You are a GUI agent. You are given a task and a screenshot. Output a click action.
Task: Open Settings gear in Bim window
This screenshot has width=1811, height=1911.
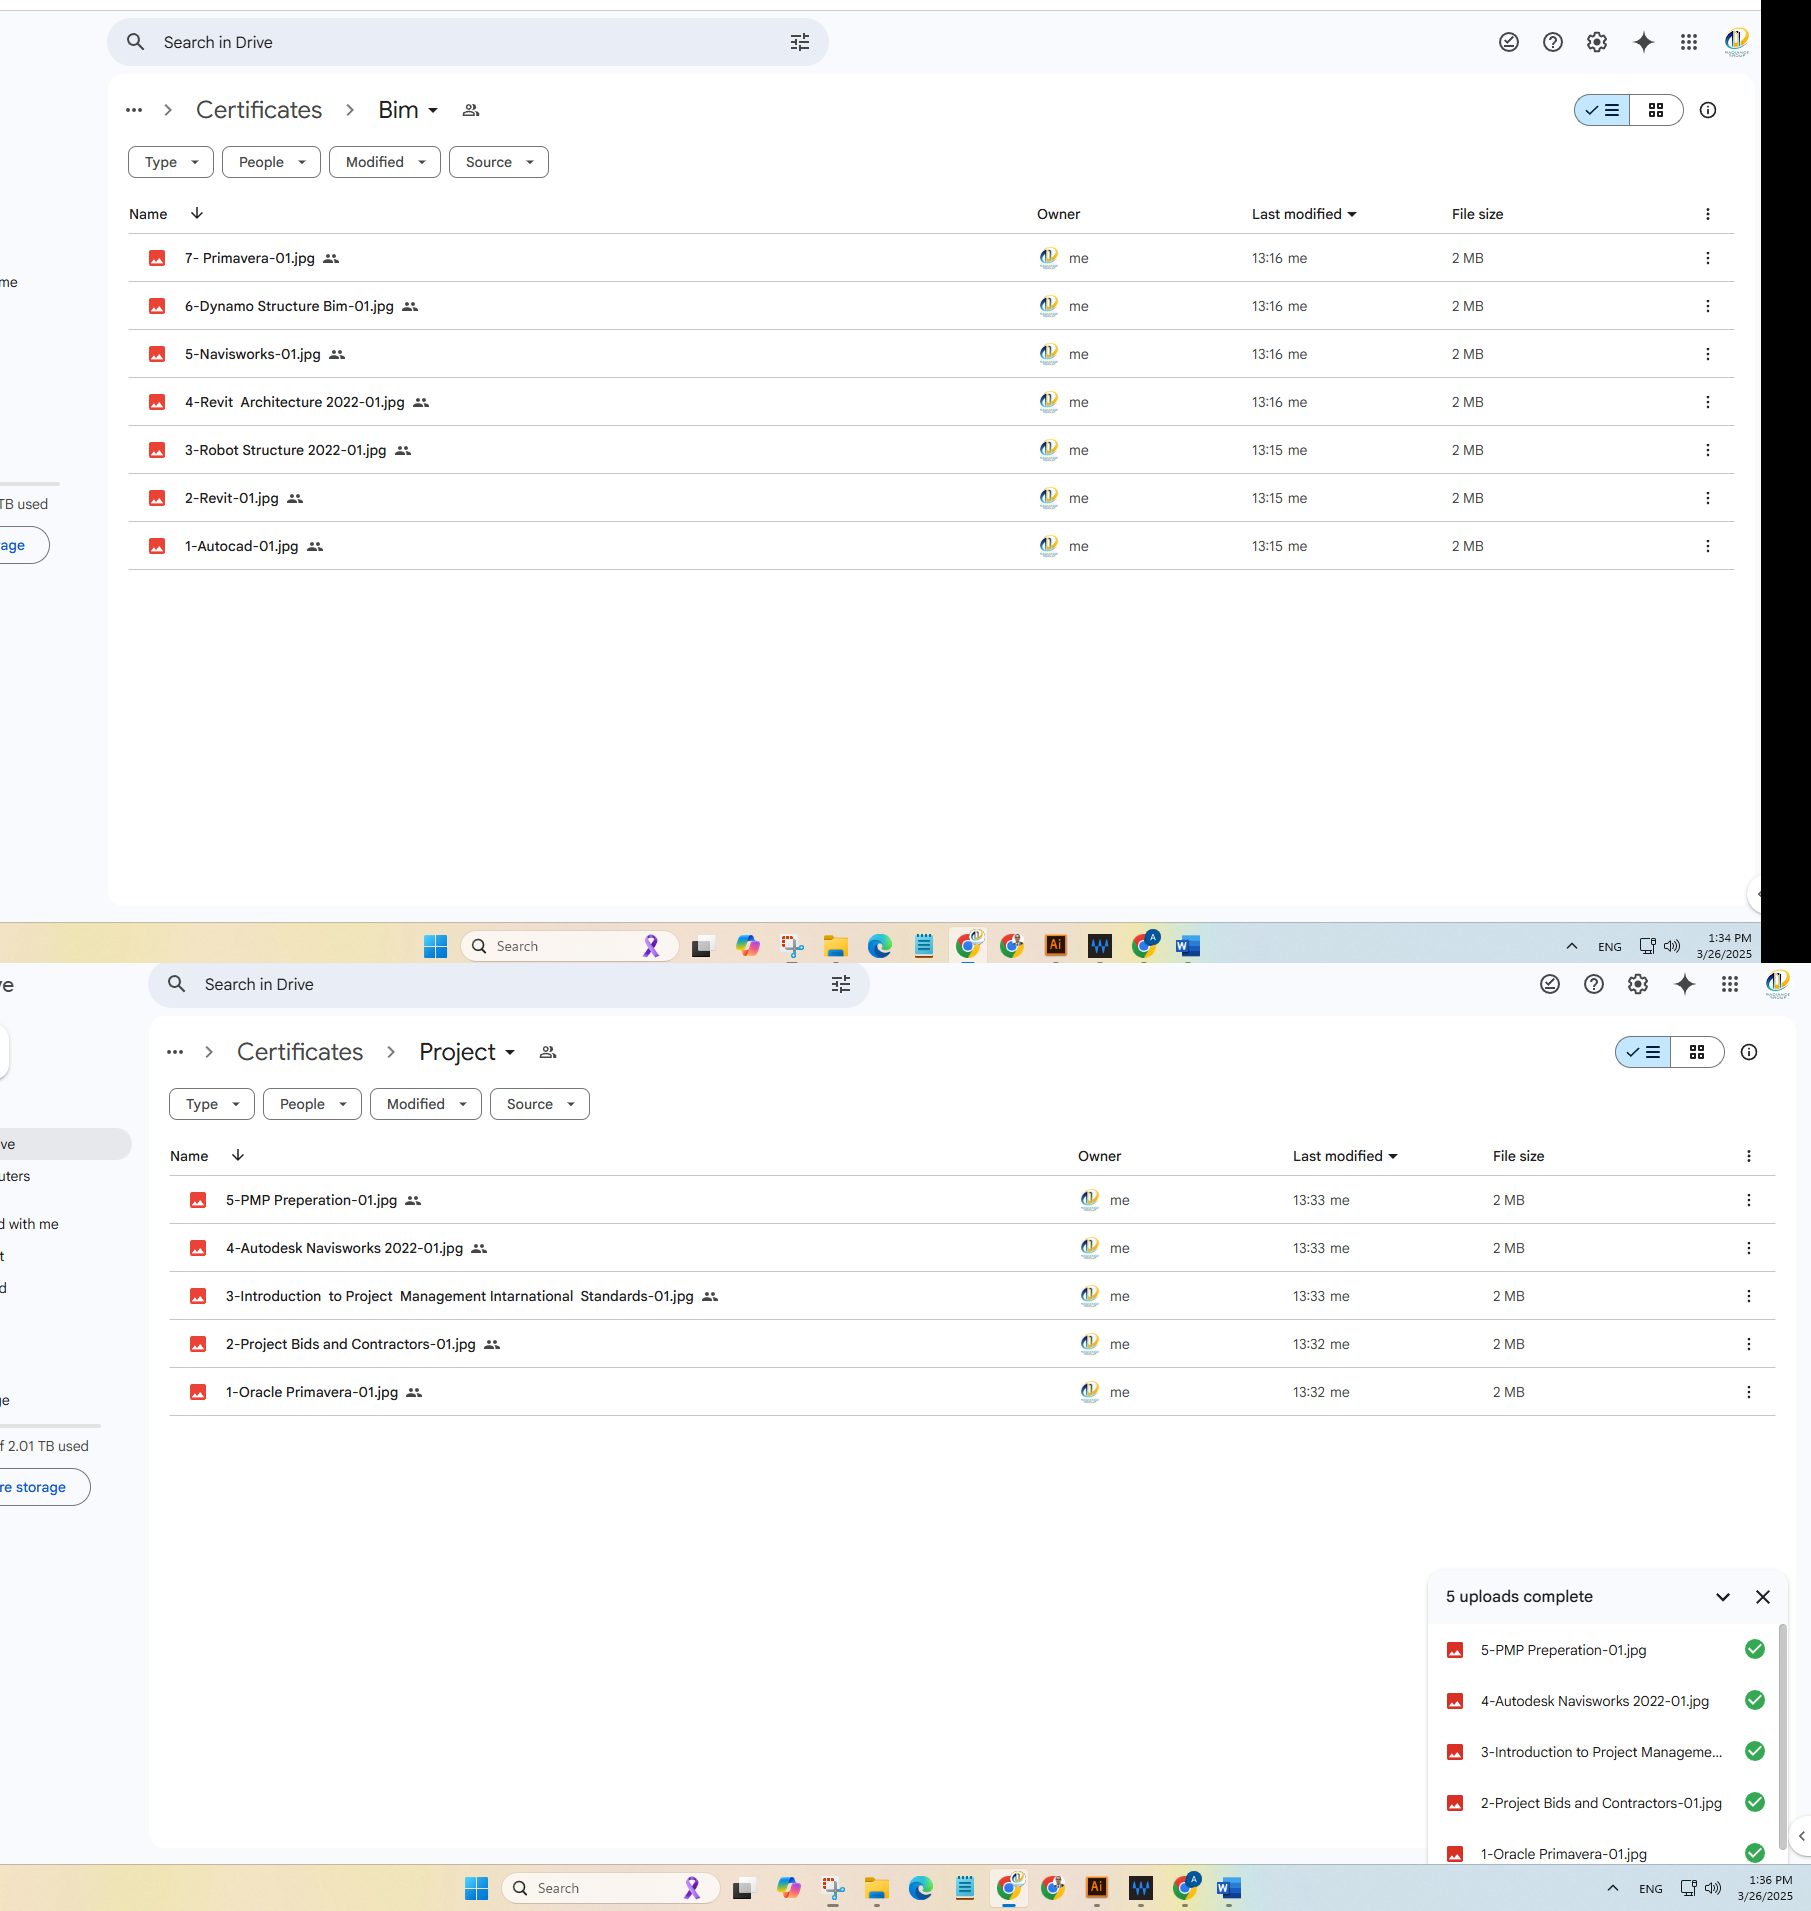[x=1597, y=42]
